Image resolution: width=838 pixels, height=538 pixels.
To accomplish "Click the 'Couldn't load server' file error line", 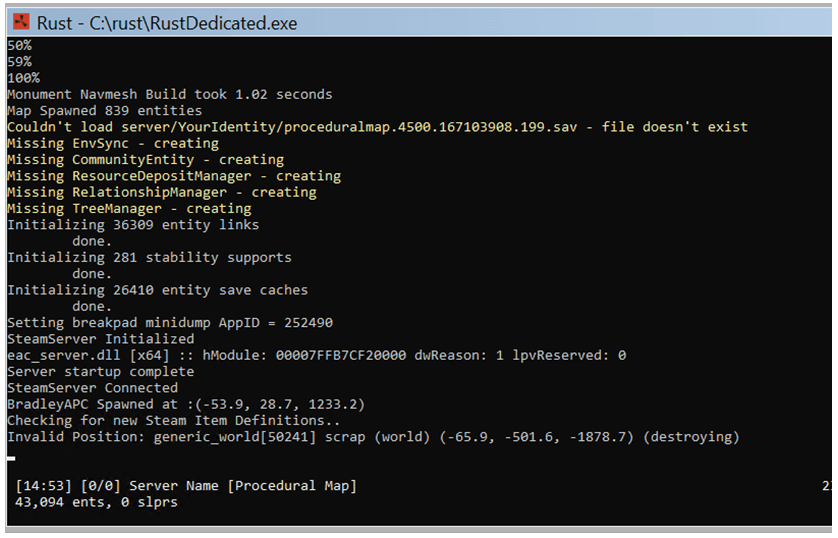I will (377, 127).
